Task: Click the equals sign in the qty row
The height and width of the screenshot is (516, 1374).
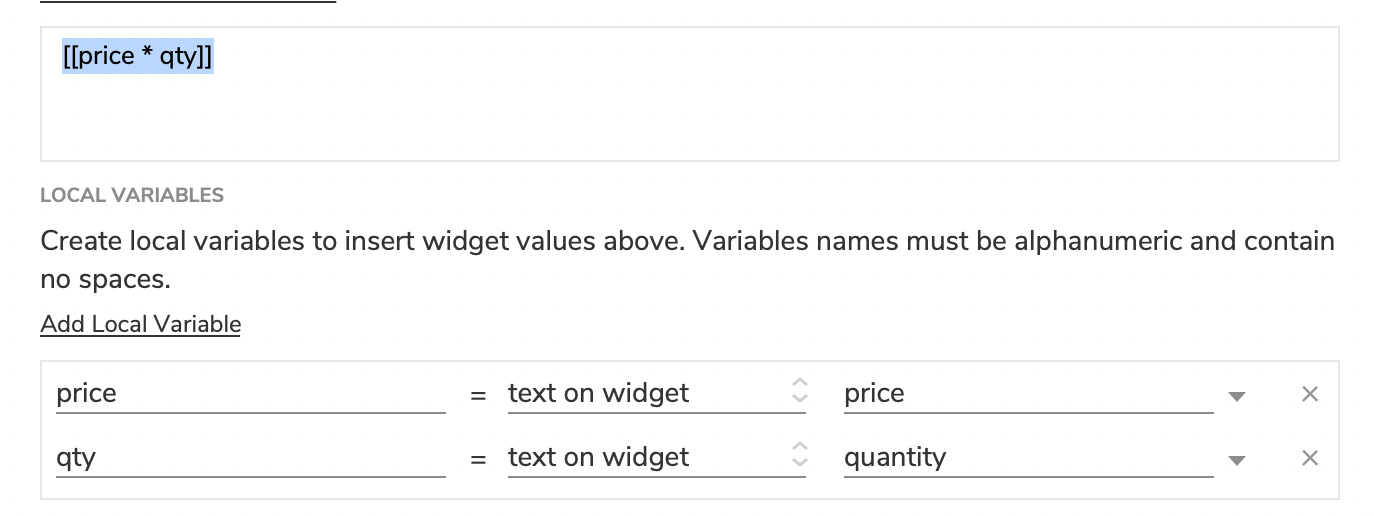Action: pos(478,459)
